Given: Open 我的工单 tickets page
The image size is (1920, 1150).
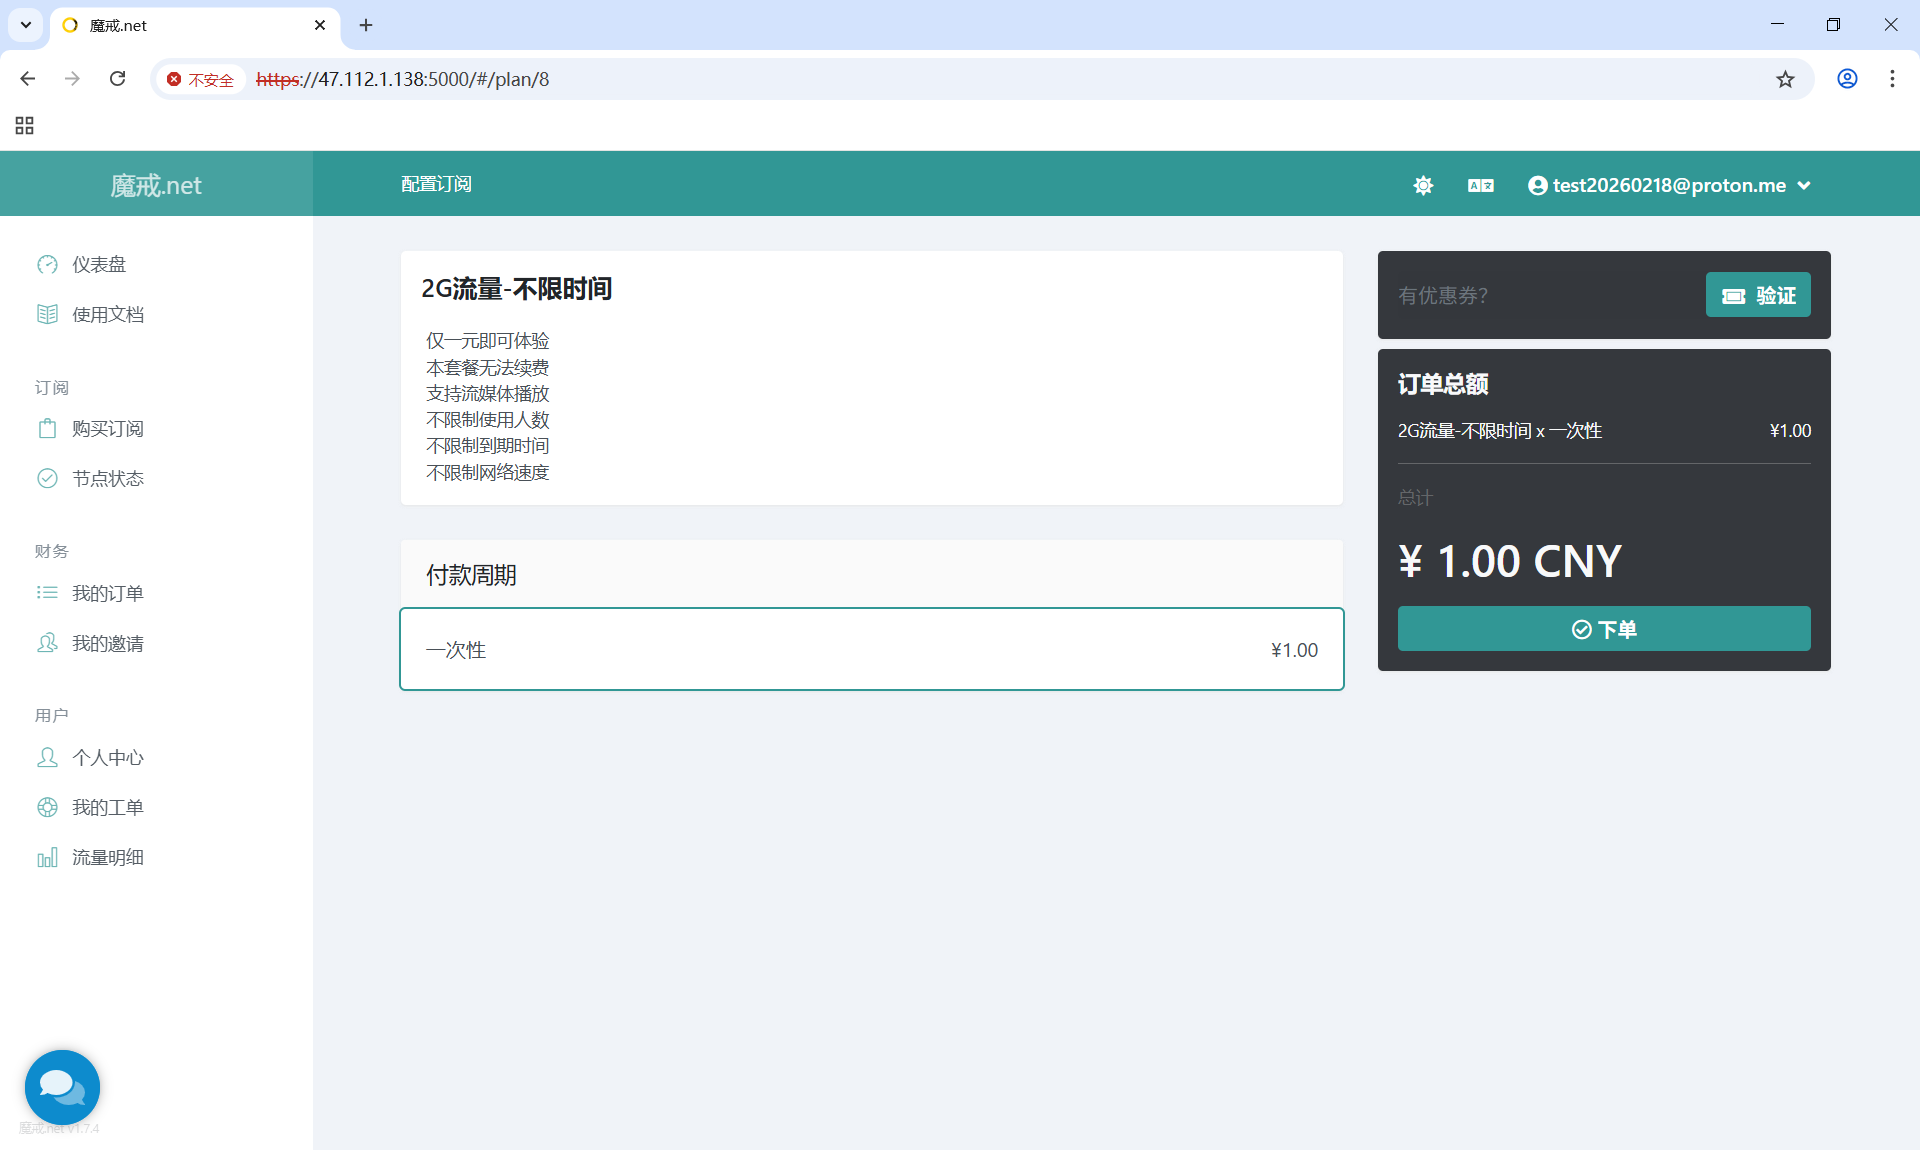Looking at the screenshot, I should coord(107,807).
